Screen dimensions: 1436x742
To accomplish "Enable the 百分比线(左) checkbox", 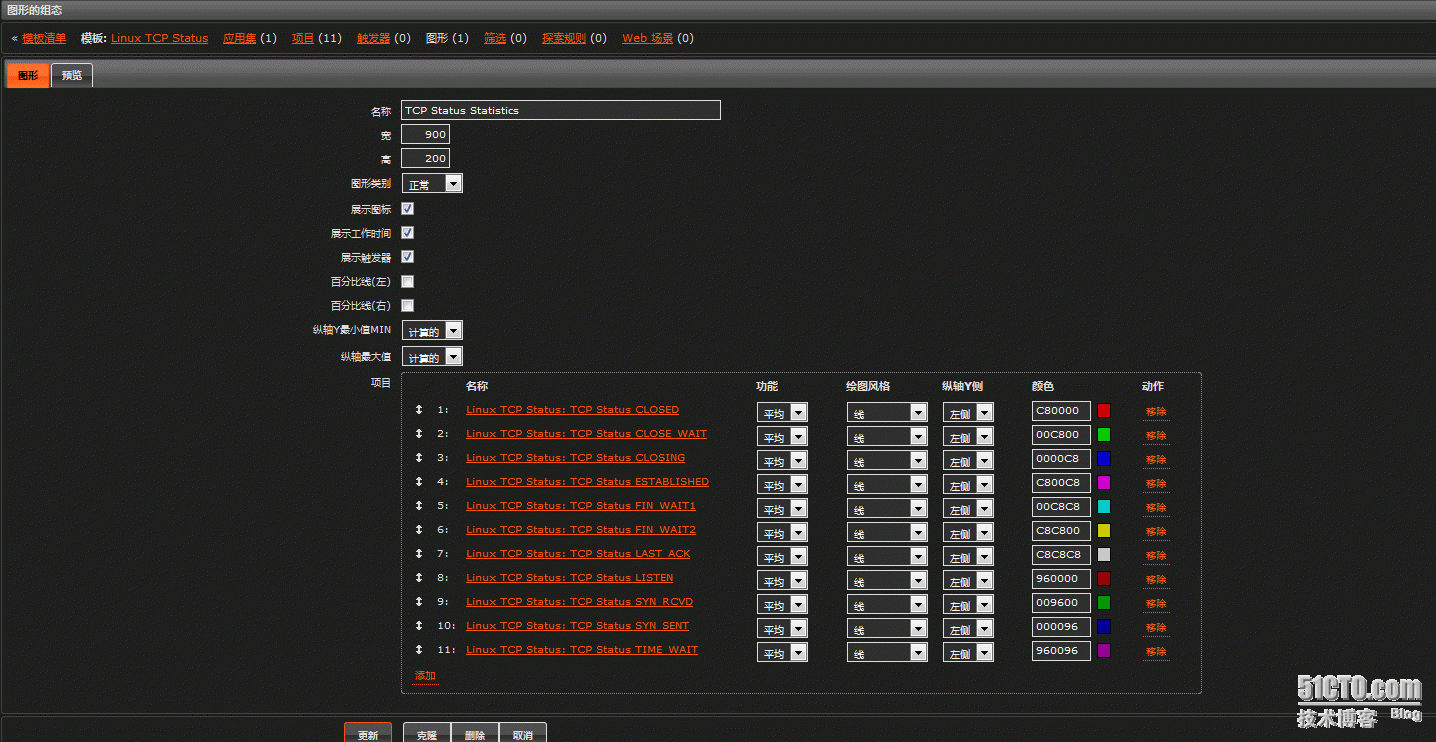I will pyautogui.click(x=408, y=282).
